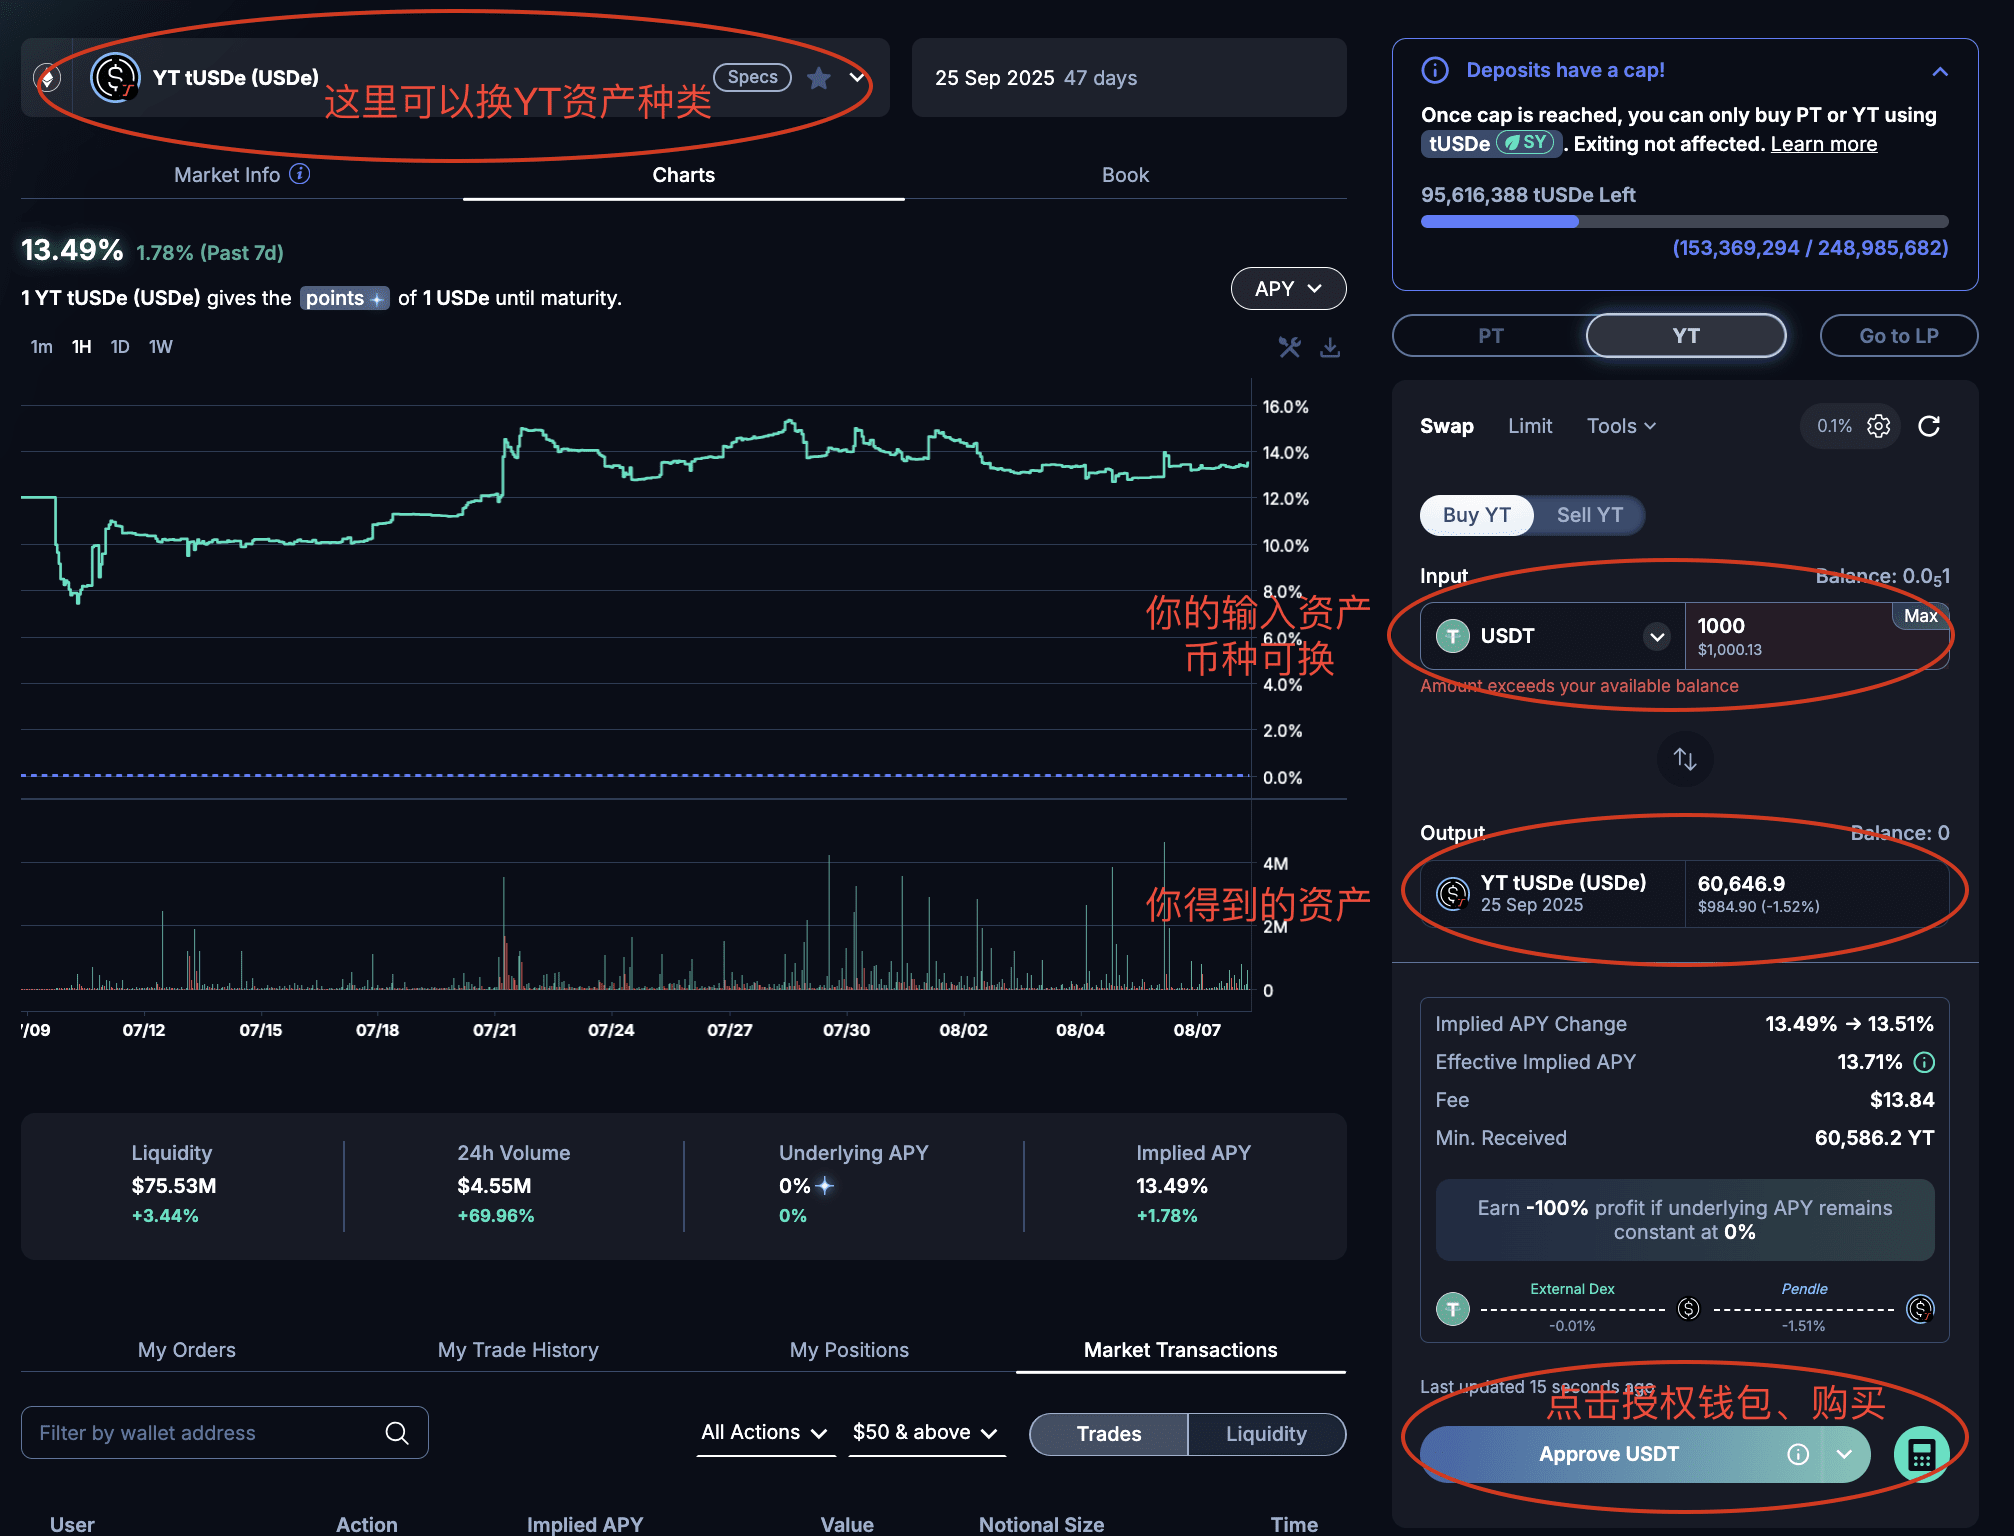
Task: Show Liquidity transactions
Action: click(x=1266, y=1434)
